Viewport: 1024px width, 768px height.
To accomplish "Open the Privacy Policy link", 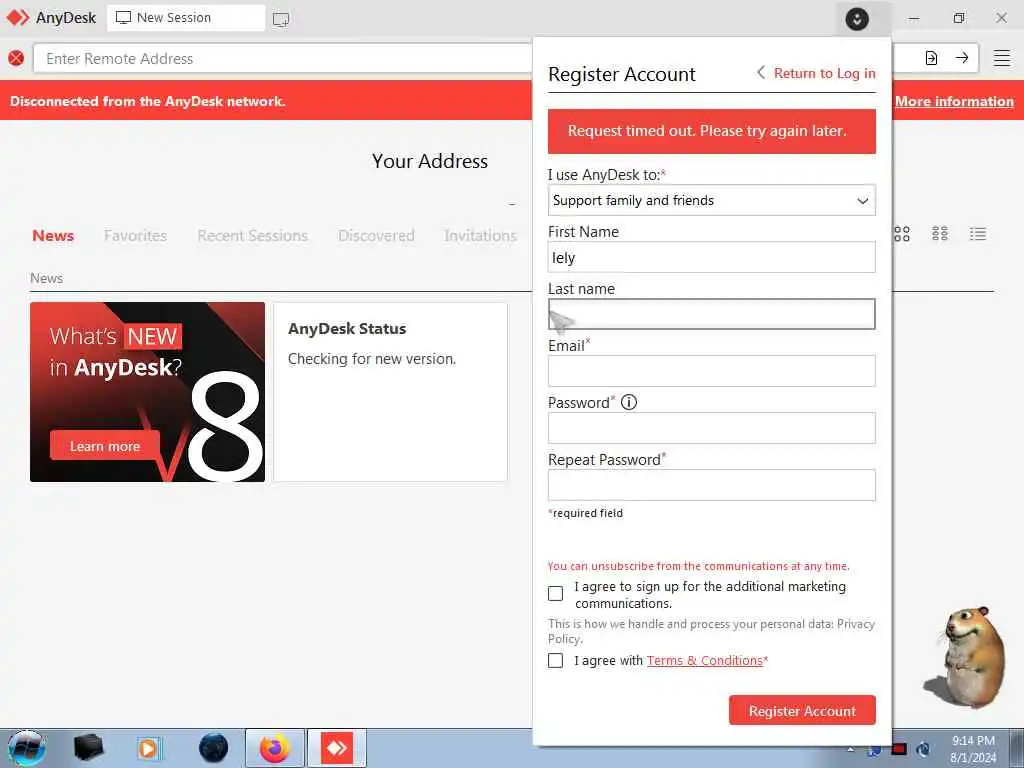I will (x=711, y=631).
